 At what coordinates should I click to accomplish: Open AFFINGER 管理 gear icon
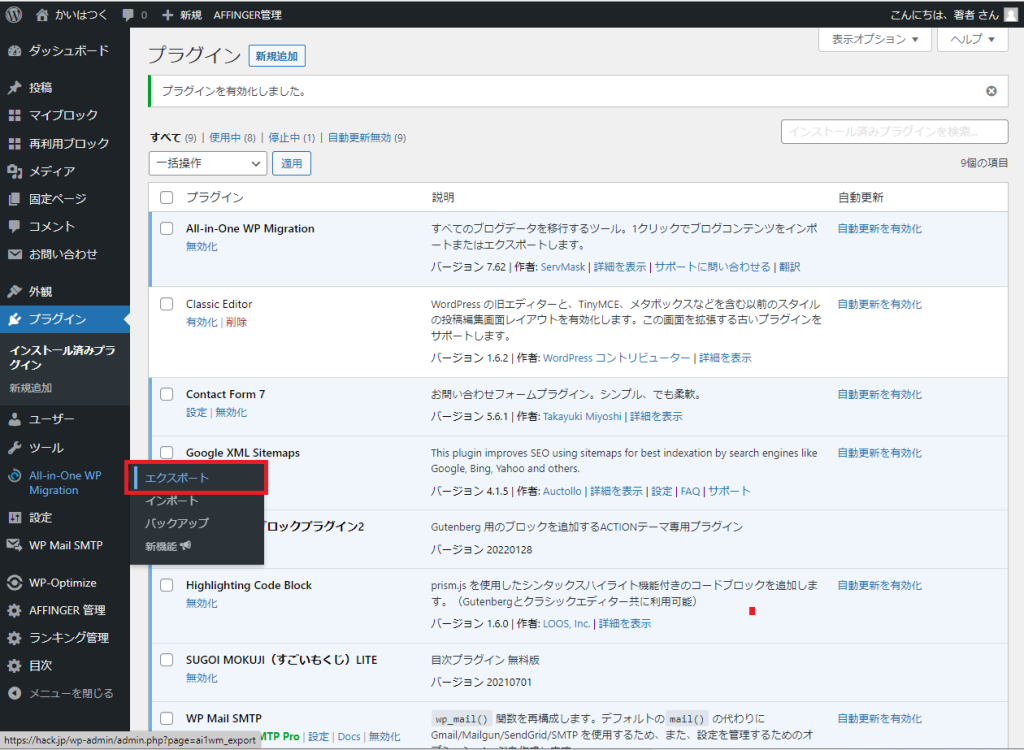coord(14,610)
